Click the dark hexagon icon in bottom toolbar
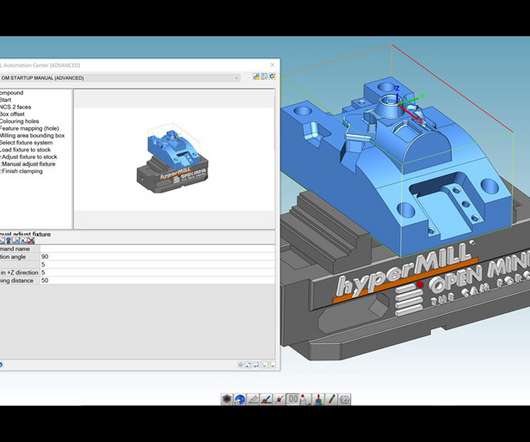Viewport: 530px width, 442px height. coord(227,399)
